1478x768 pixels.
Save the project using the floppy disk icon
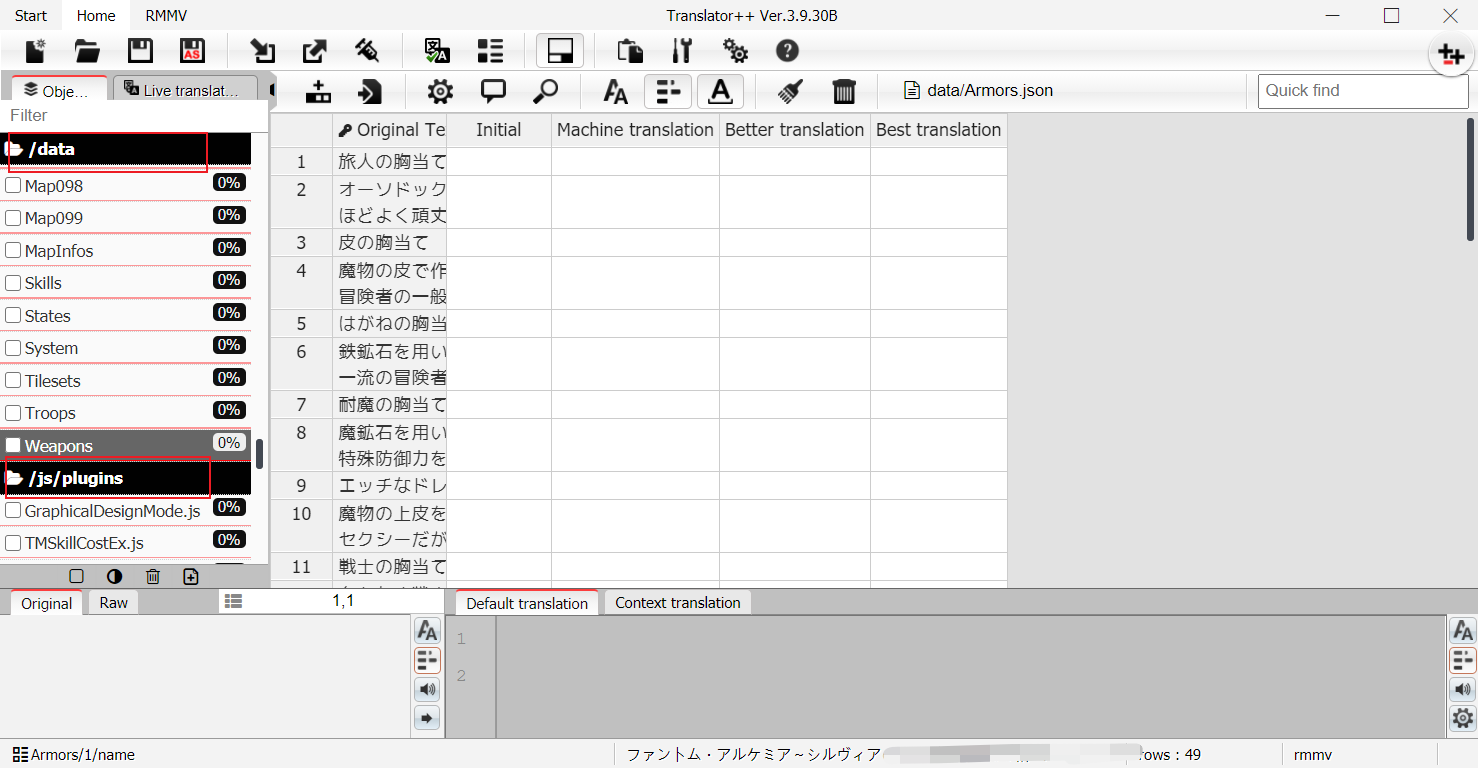pos(140,50)
